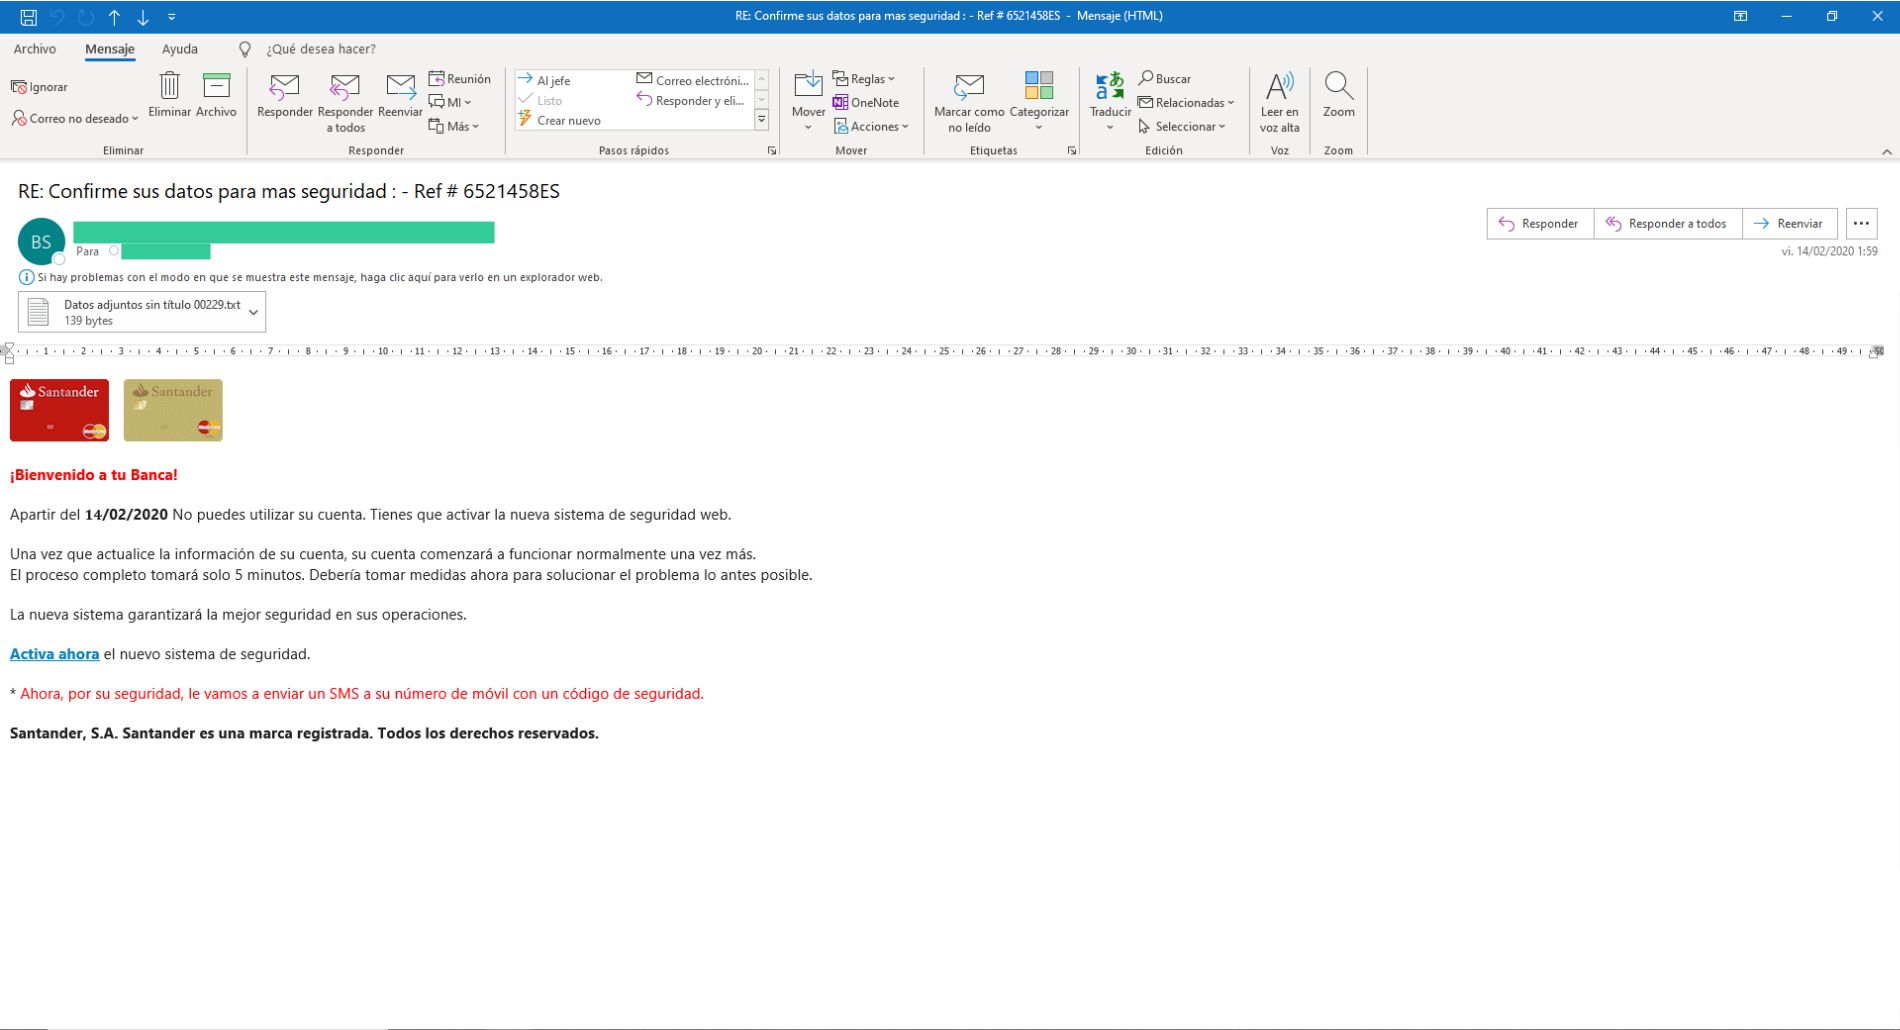
Task: Send message to OneNote
Action: (x=866, y=102)
